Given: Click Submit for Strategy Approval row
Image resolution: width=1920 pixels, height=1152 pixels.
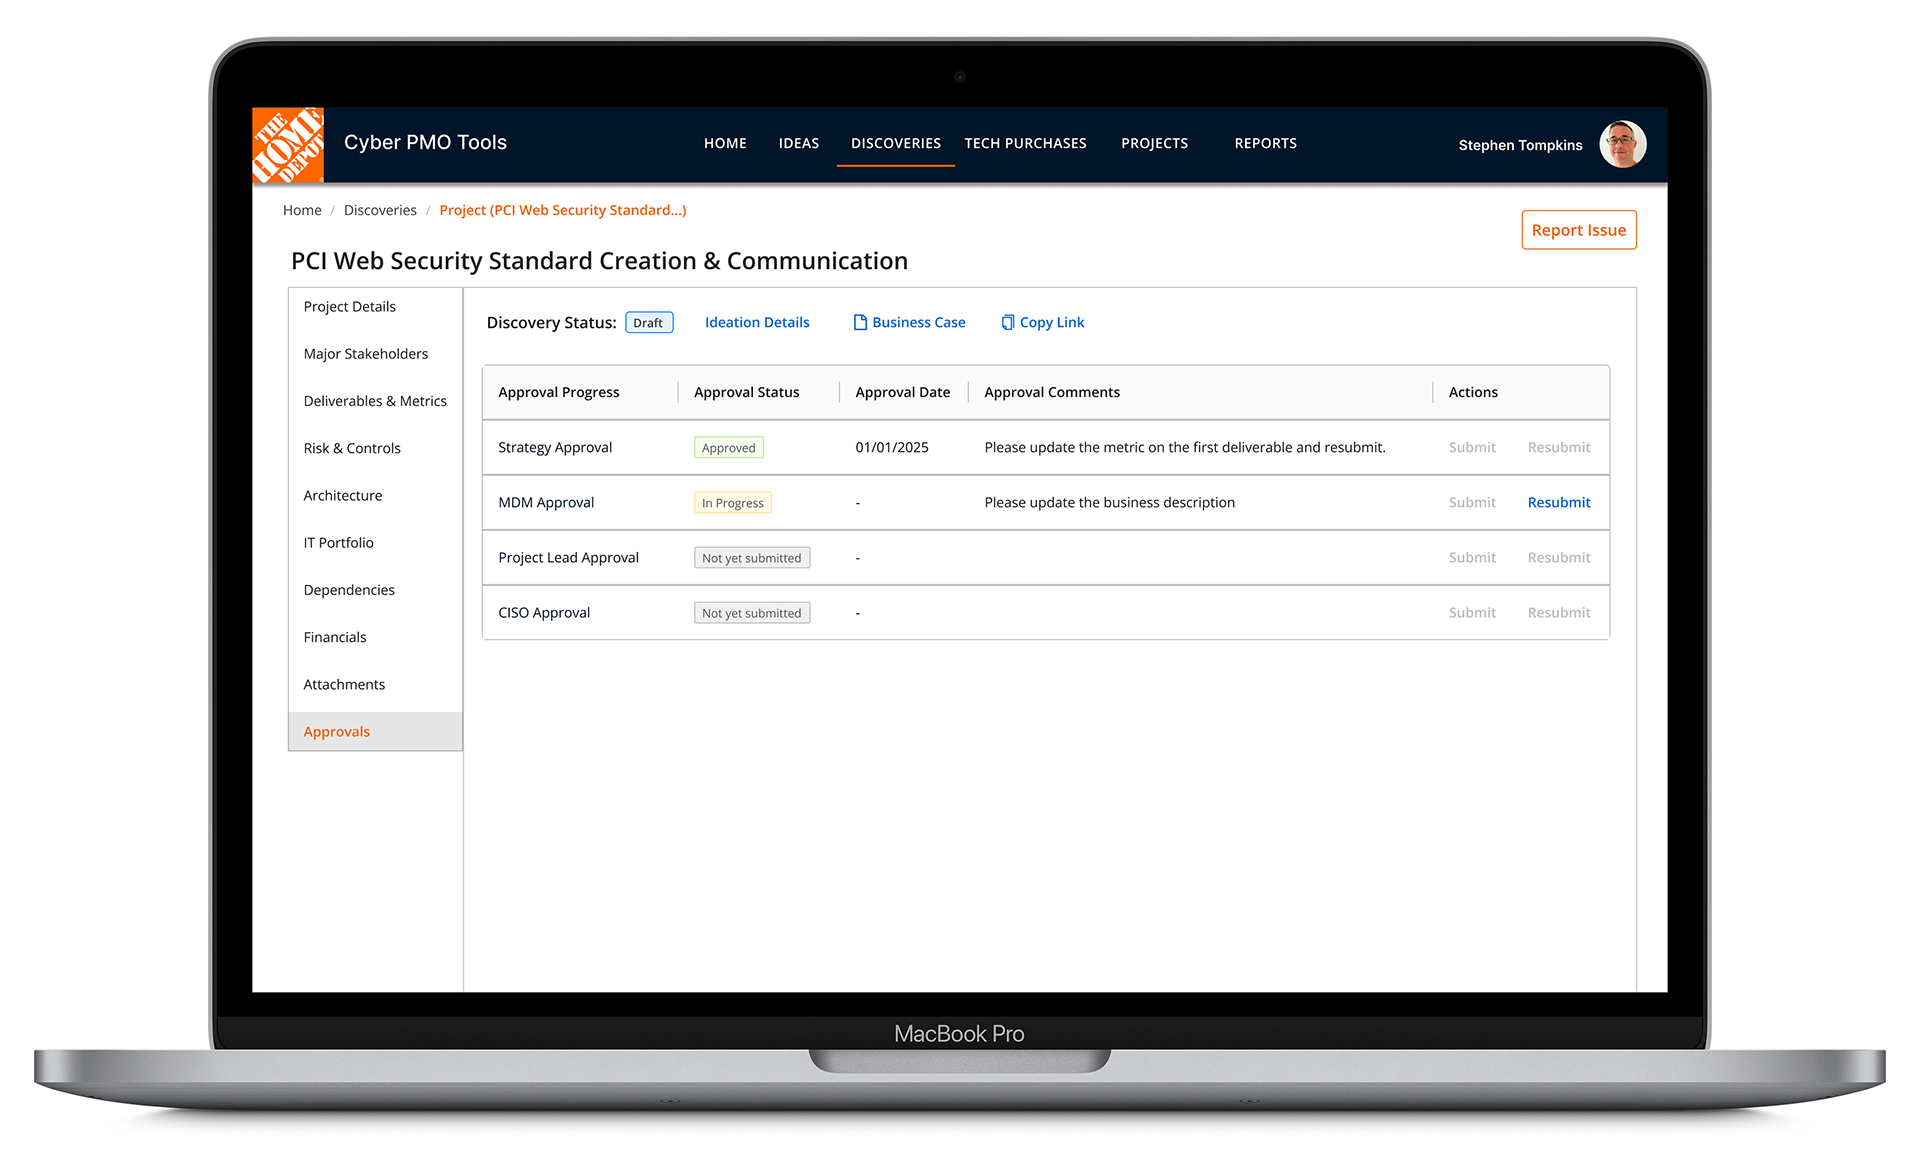Looking at the screenshot, I should click(x=1471, y=447).
